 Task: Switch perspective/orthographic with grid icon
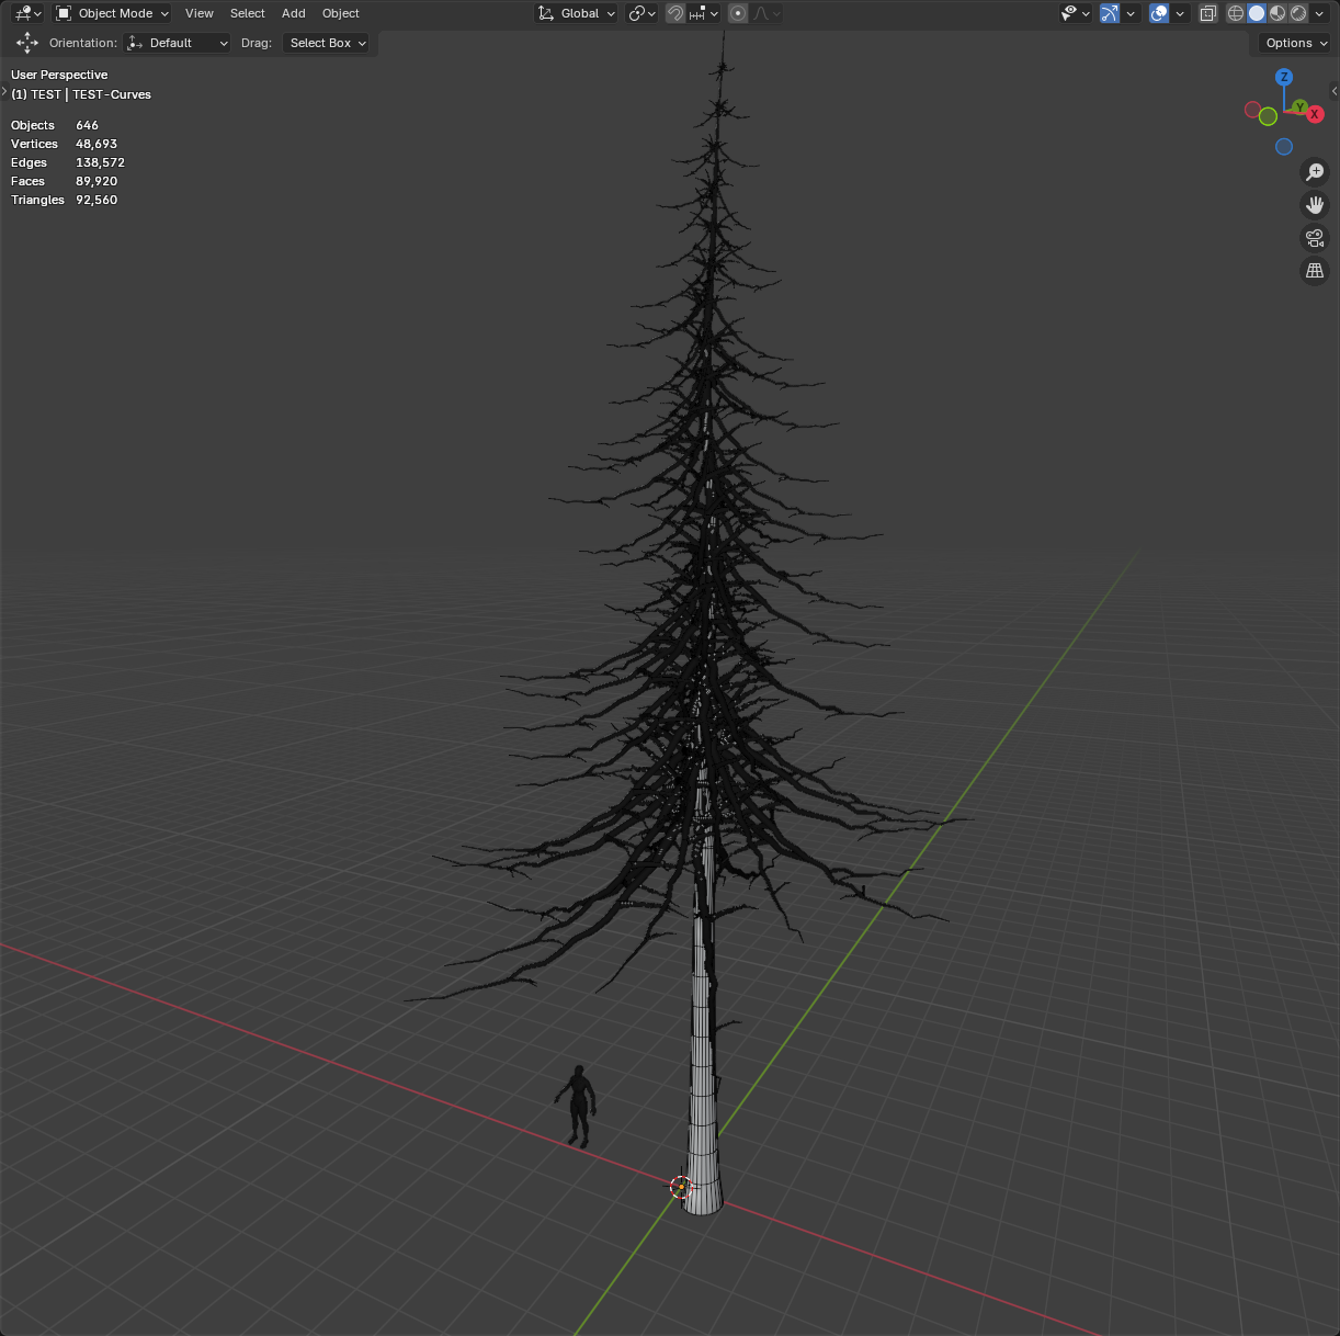pos(1314,271)
